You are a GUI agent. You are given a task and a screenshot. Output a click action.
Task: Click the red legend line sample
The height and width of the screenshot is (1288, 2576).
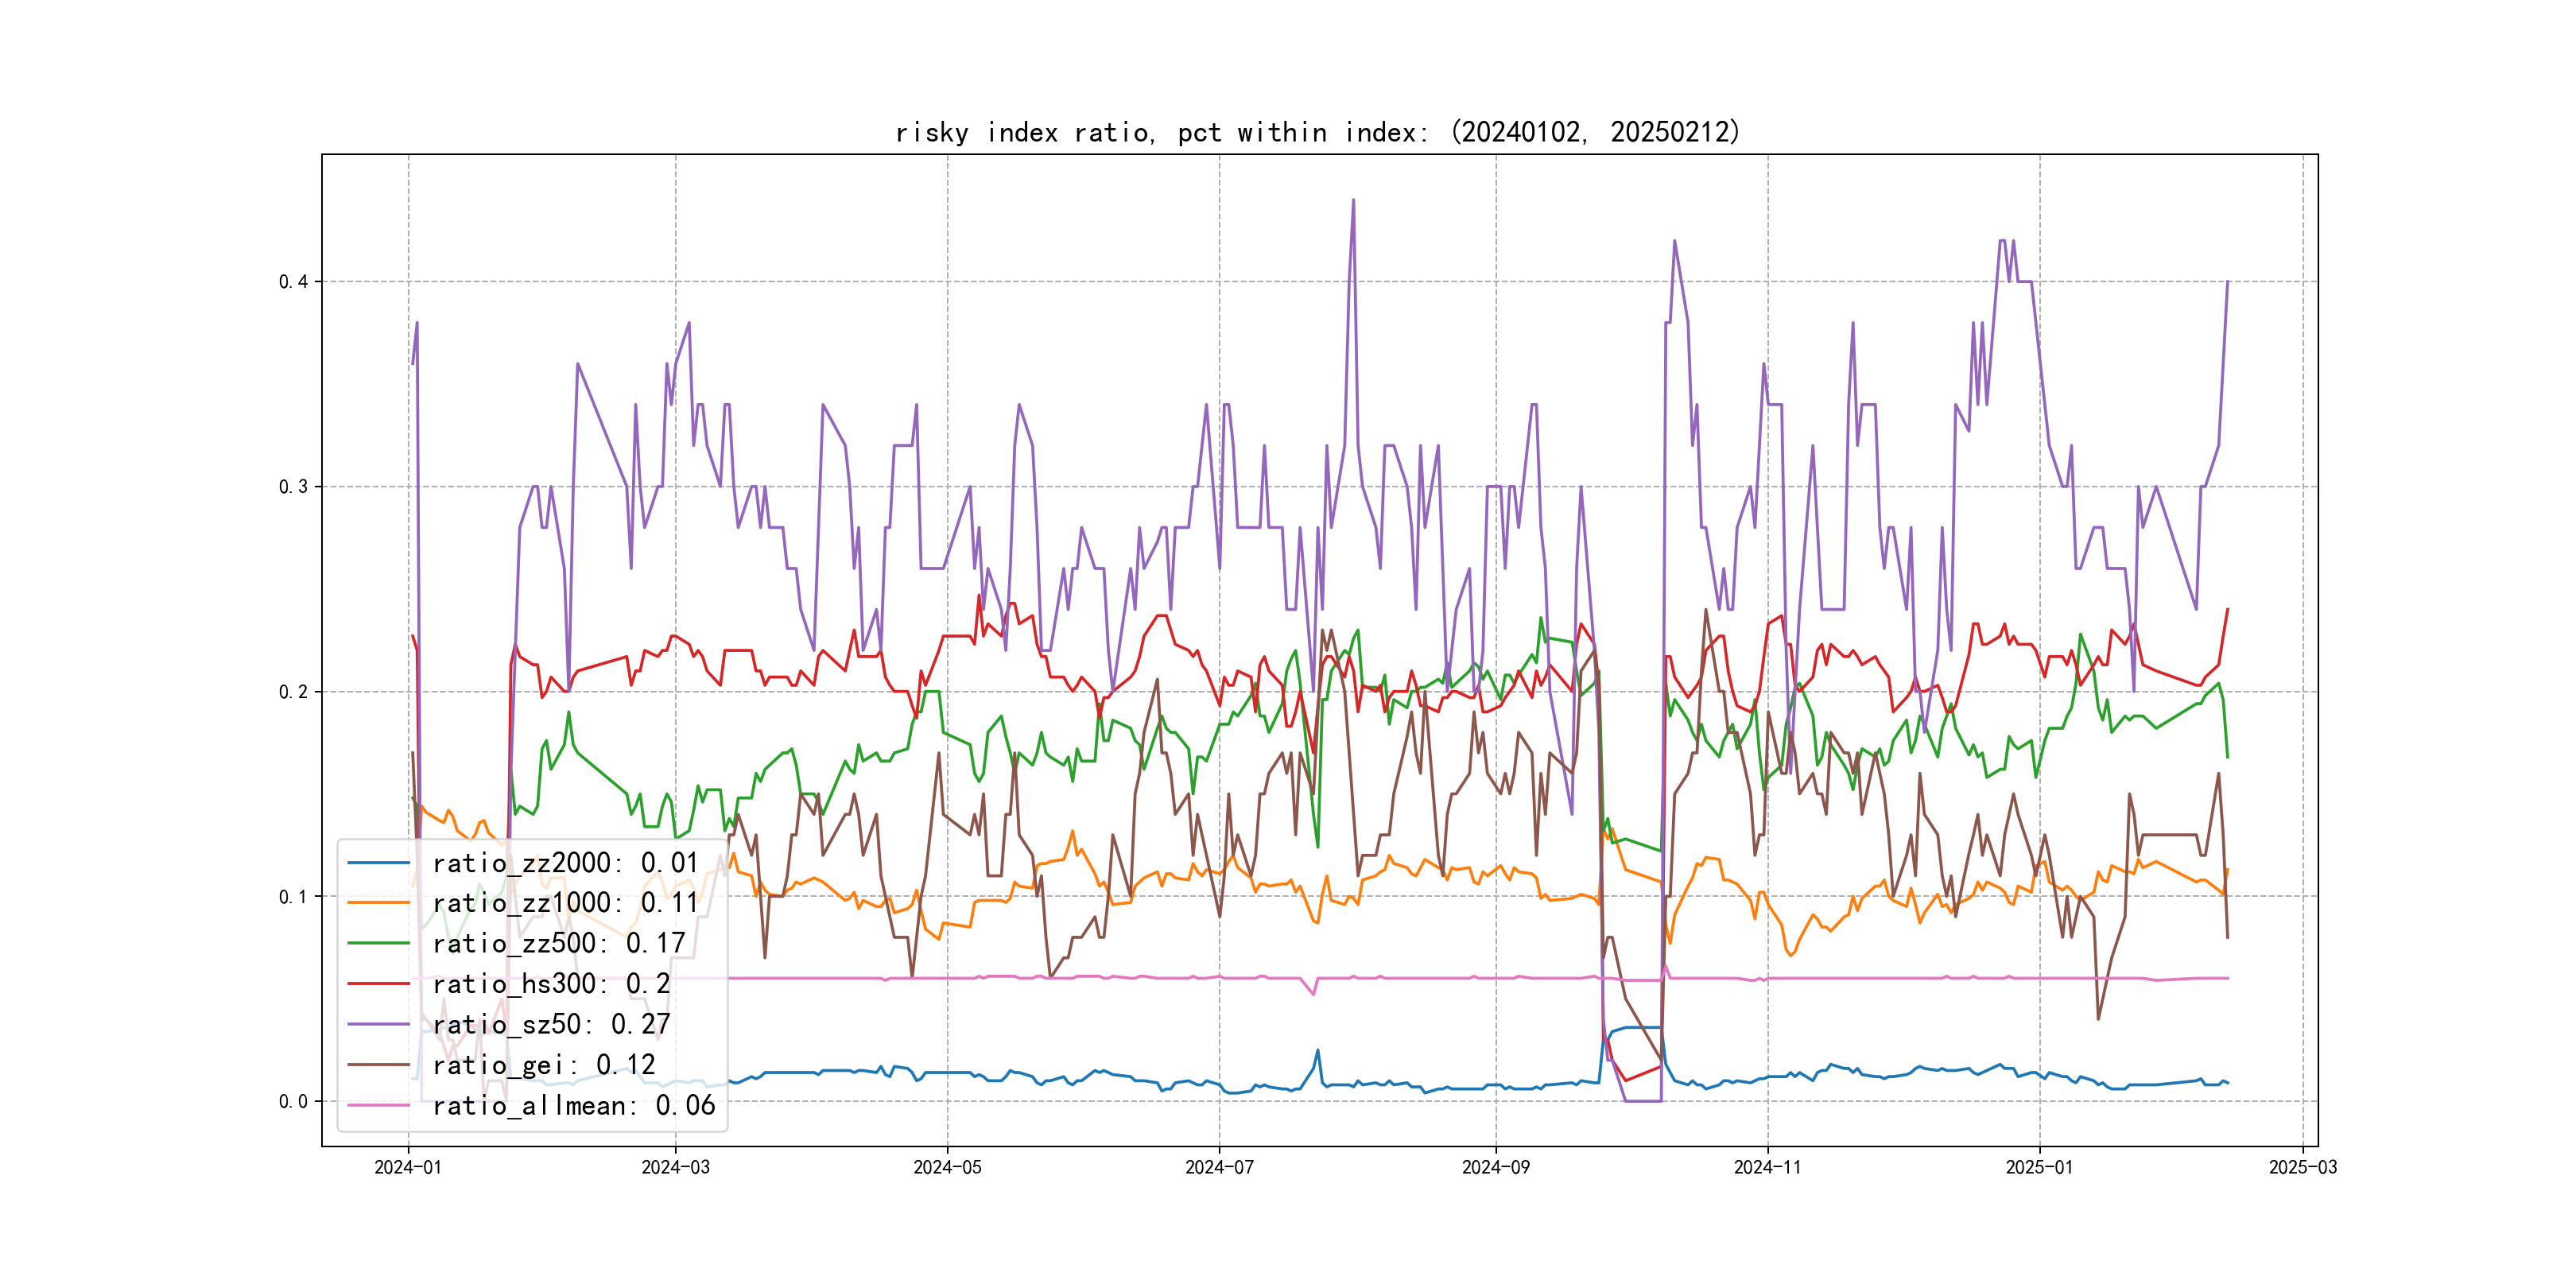[378, 984]
